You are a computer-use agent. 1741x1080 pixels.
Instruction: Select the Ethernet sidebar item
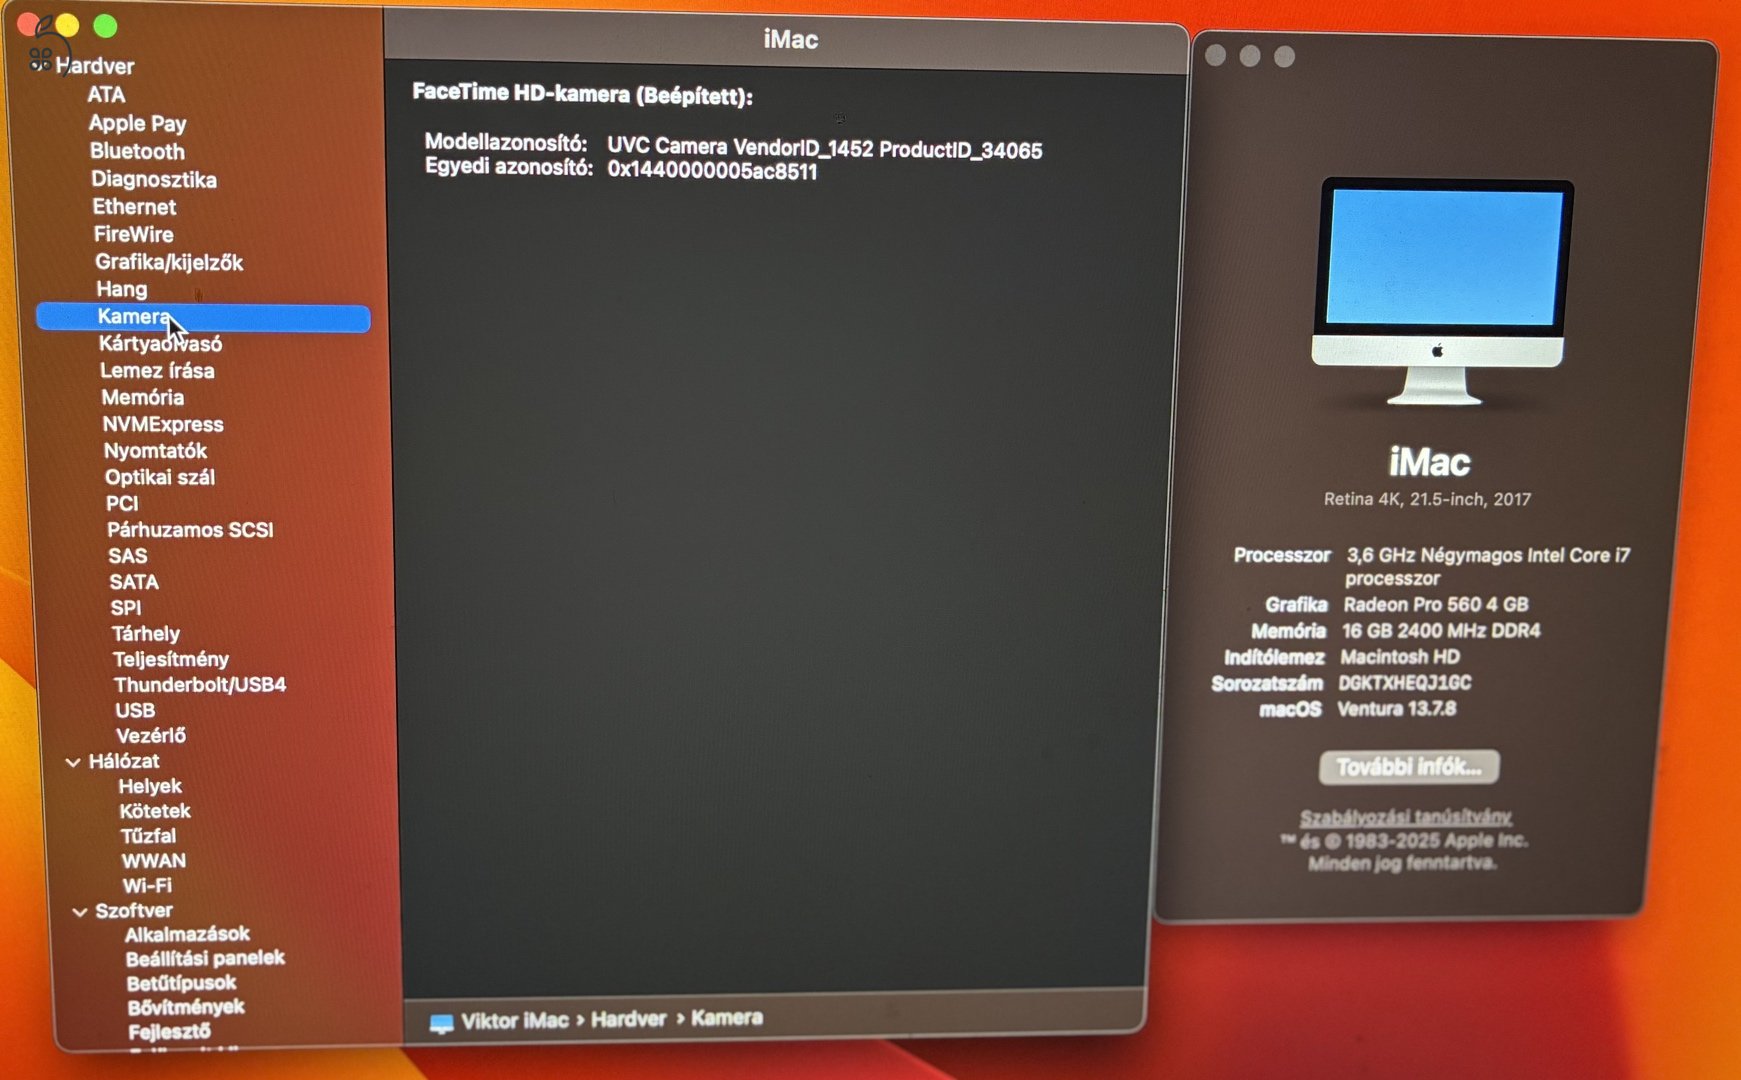(134, 207)
